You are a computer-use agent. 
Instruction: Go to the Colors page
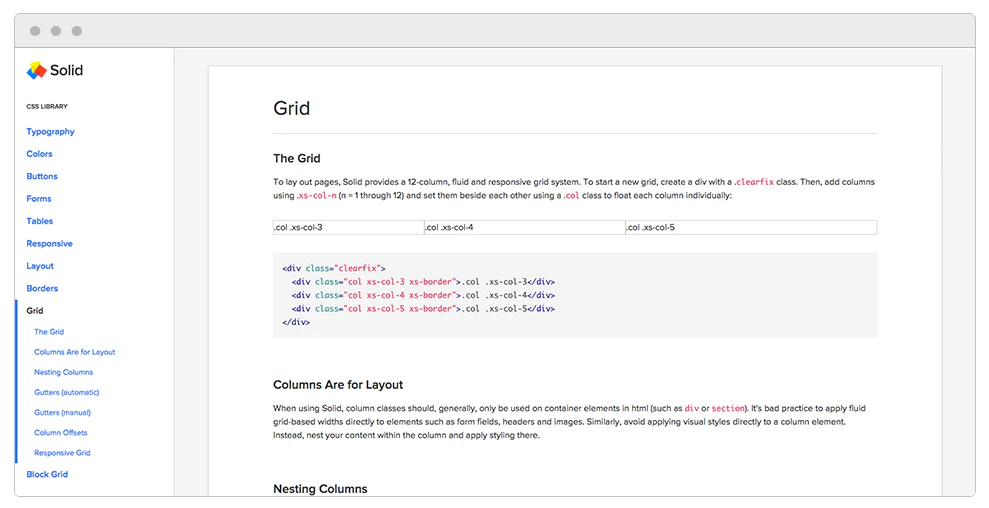39,154
